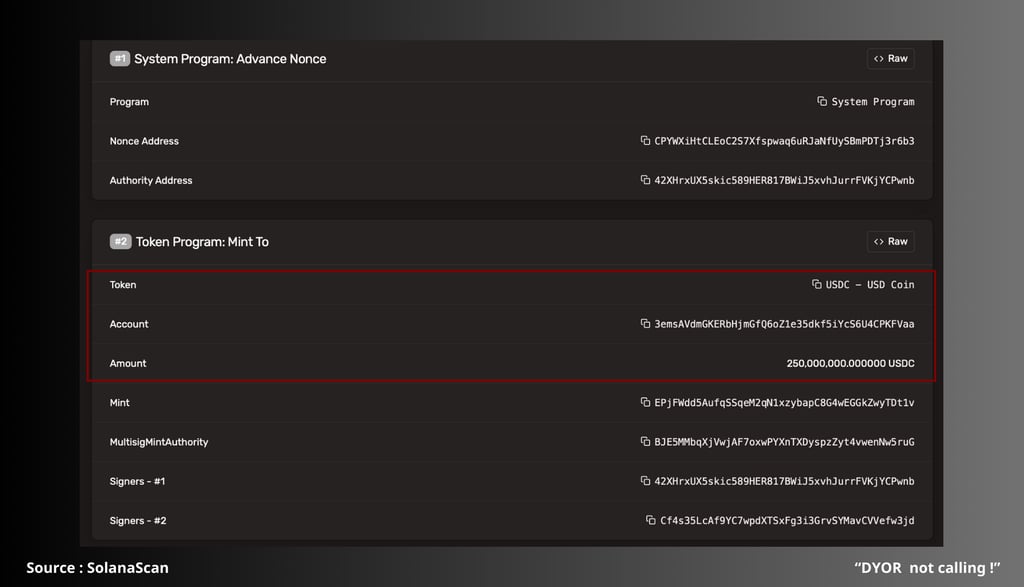This screenshot has width=1024, height=587.
Task: Copy the Nonce Address value
Action: [645, 140]
